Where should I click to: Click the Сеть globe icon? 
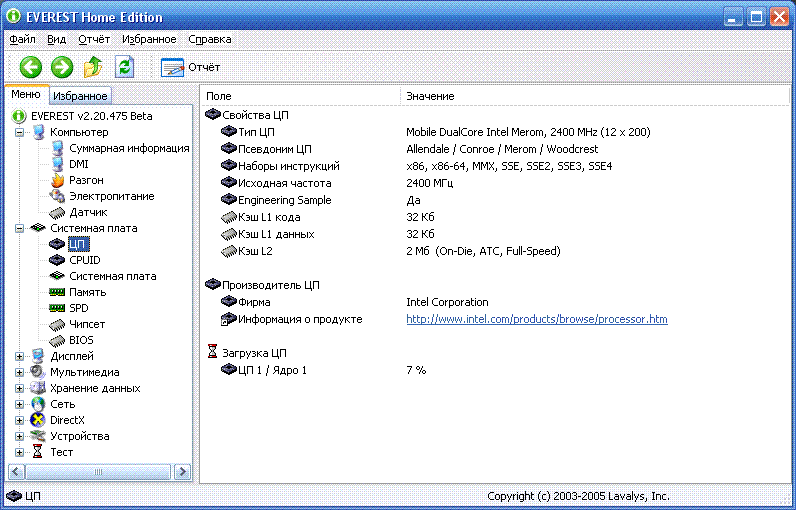pyautogui.click(x=38, y=404)
